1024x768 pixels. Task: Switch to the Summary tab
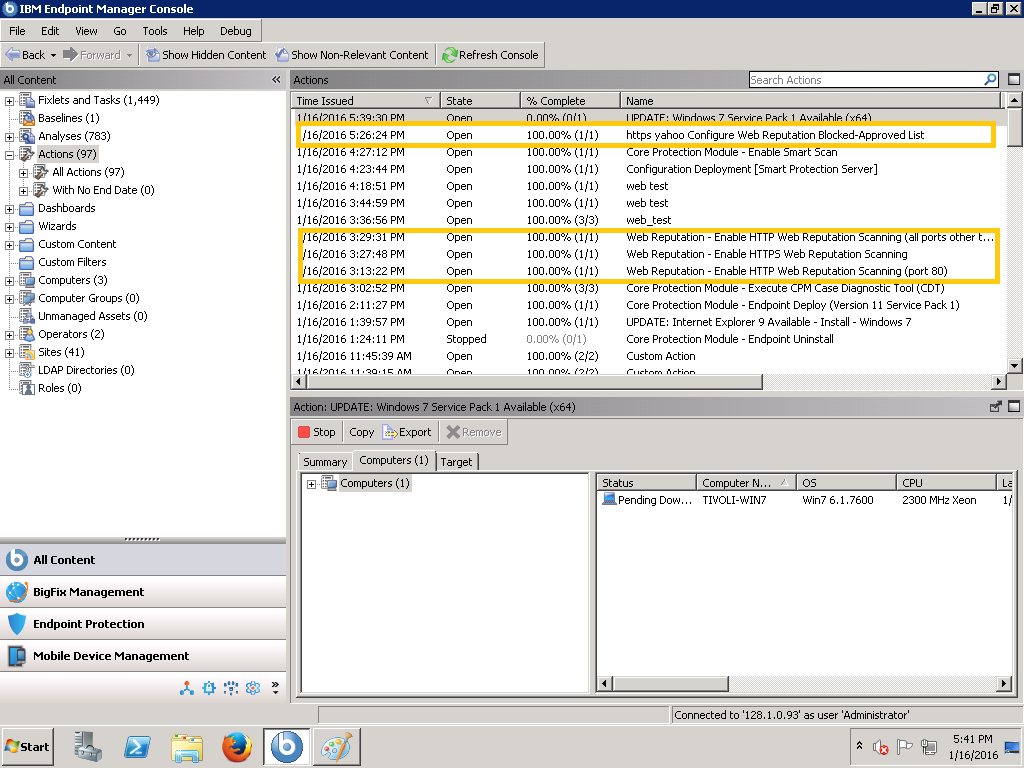[x=325, y=462]
